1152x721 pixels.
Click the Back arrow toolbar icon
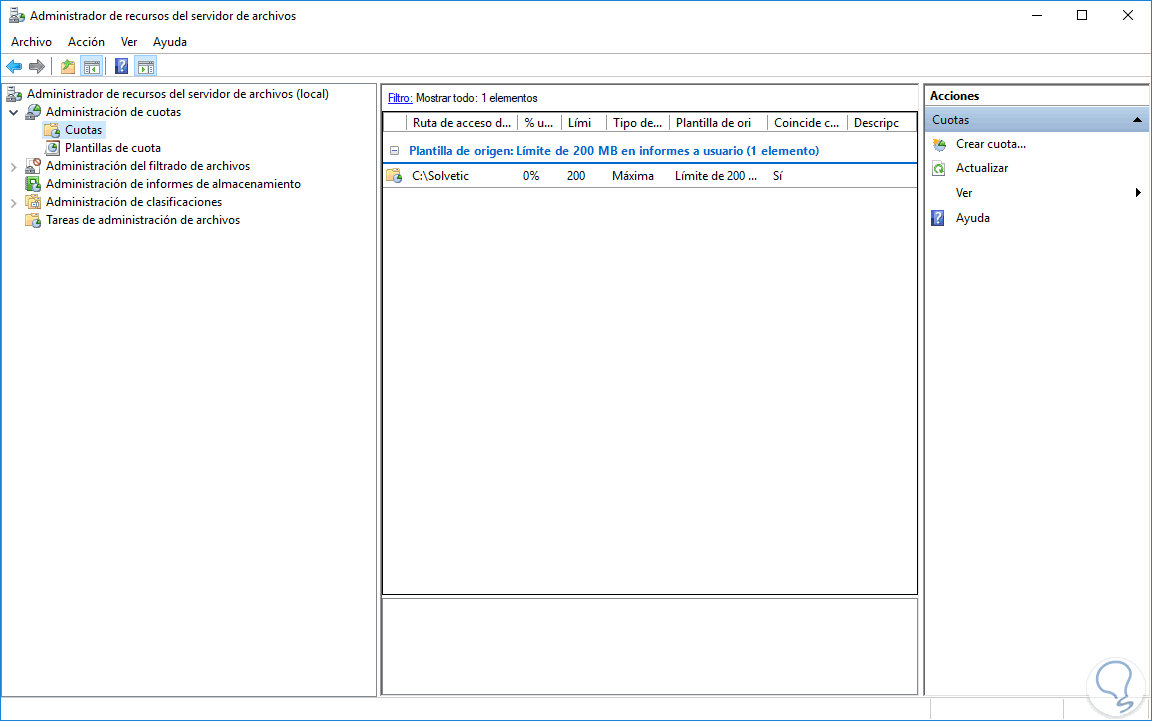14,67
